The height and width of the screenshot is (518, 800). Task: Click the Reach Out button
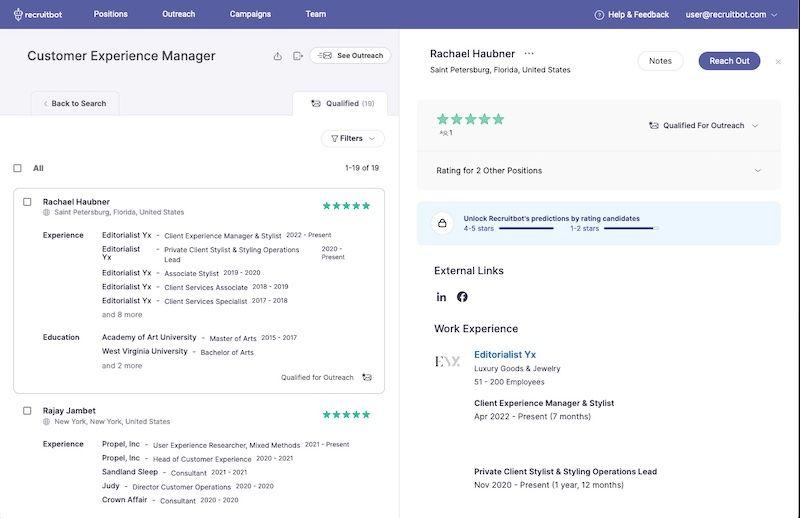[x=729, y=61]
